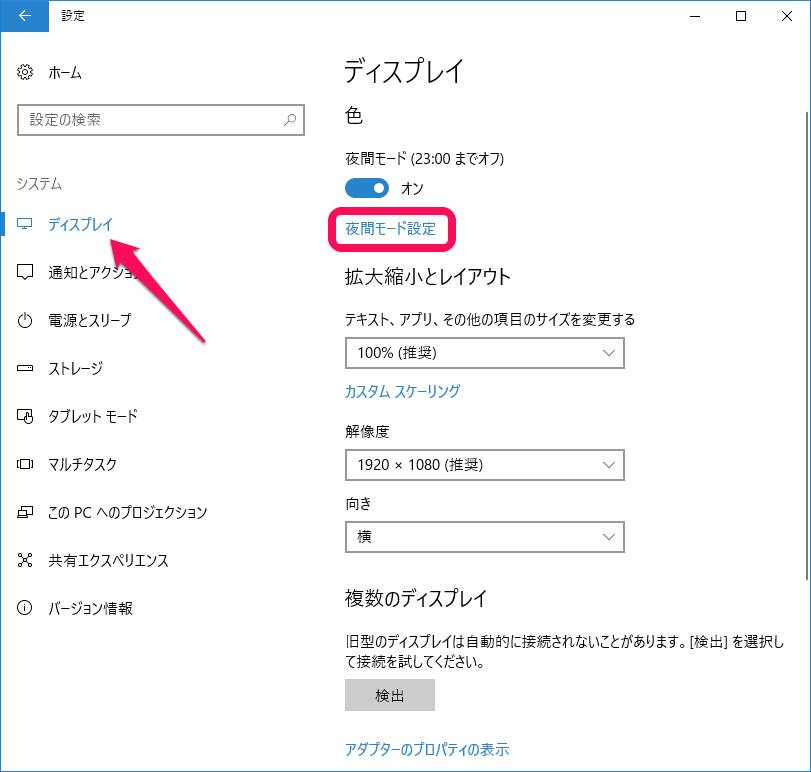Open この PC へのプロジェクション settings
The height and width of the screenshot is (772, 811).
pyautogui.click(x=127, y=512)
